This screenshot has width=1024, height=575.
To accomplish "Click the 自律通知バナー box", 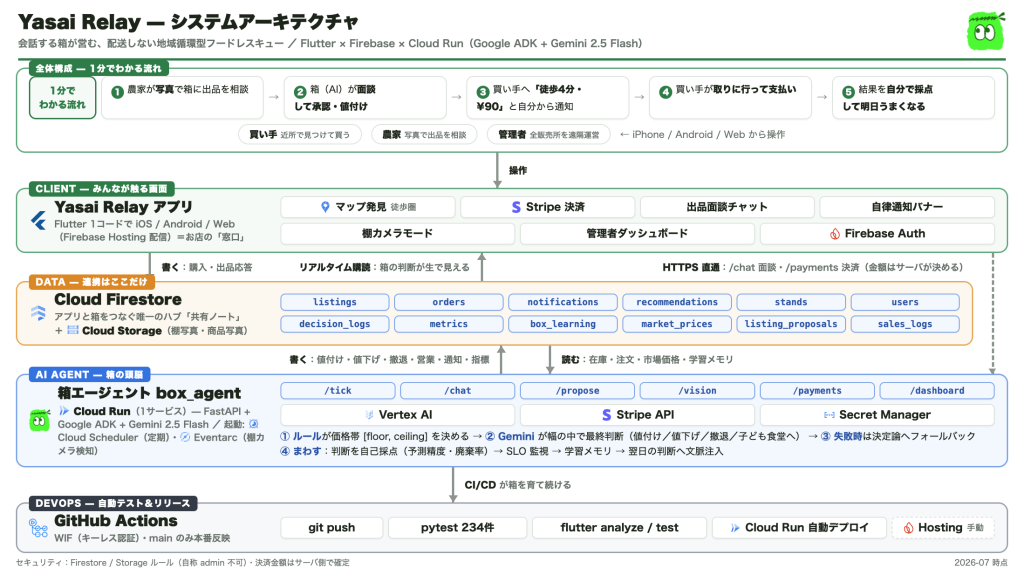I will pyautogui.click(x=907, y=207).
